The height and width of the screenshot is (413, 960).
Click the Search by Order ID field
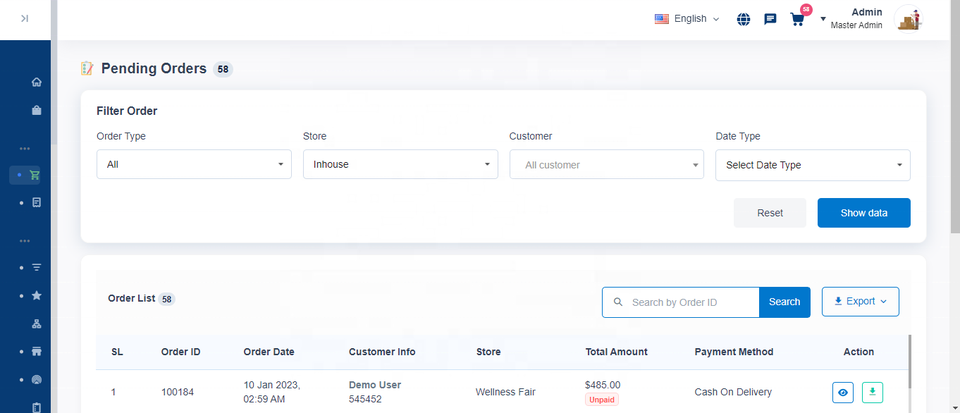click(x=692, y=302)
